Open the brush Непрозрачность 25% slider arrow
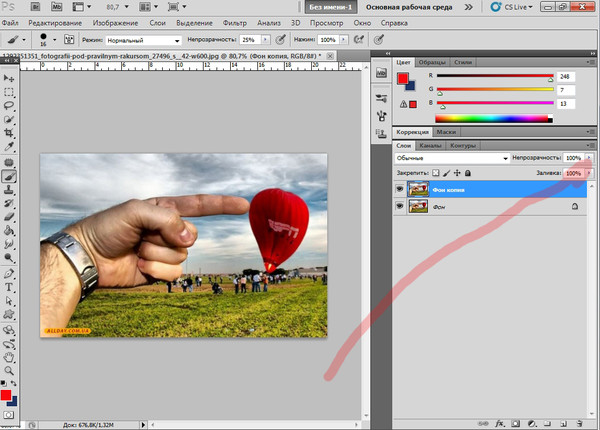Image resolution: width=600 pixels, height=430 pixels. 266,39
